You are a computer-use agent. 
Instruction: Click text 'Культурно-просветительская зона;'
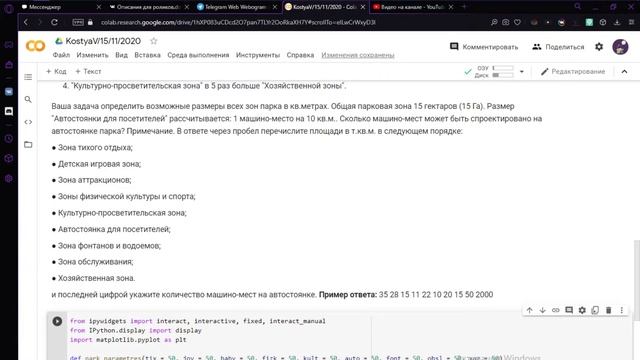pyautogui.click(x=122, y=213)
